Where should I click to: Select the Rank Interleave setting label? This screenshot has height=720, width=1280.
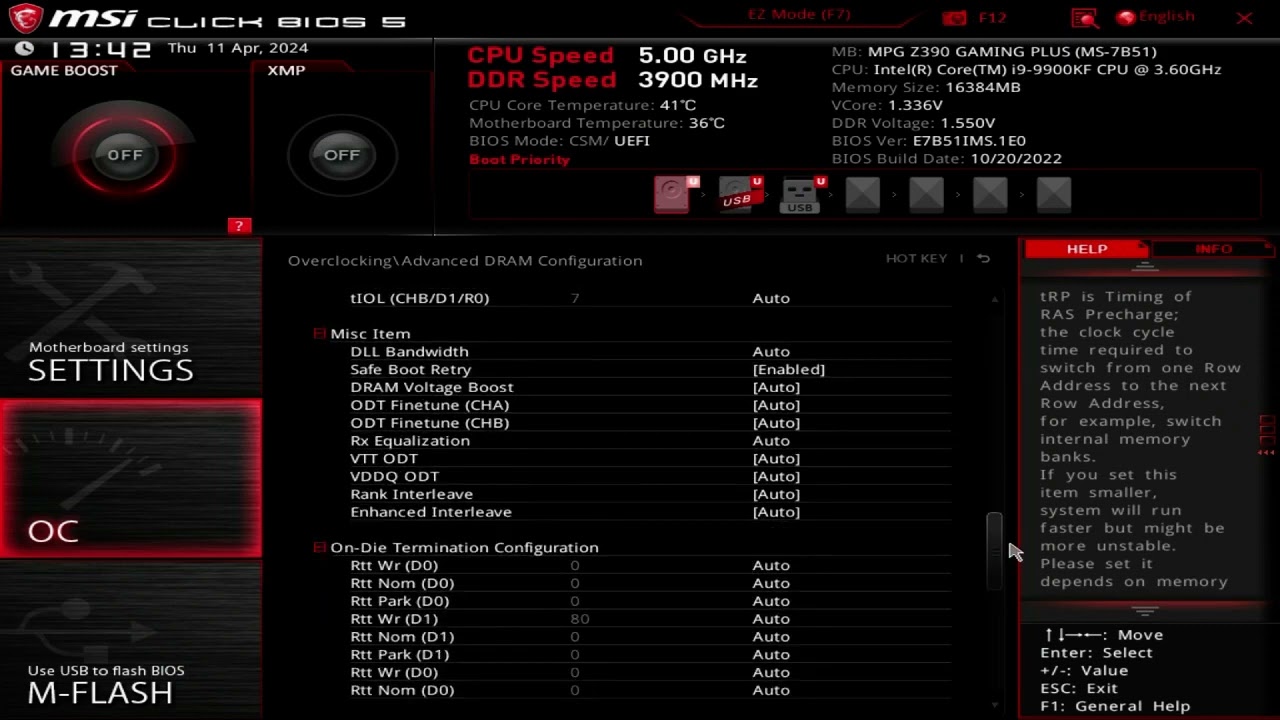point(411,494)
